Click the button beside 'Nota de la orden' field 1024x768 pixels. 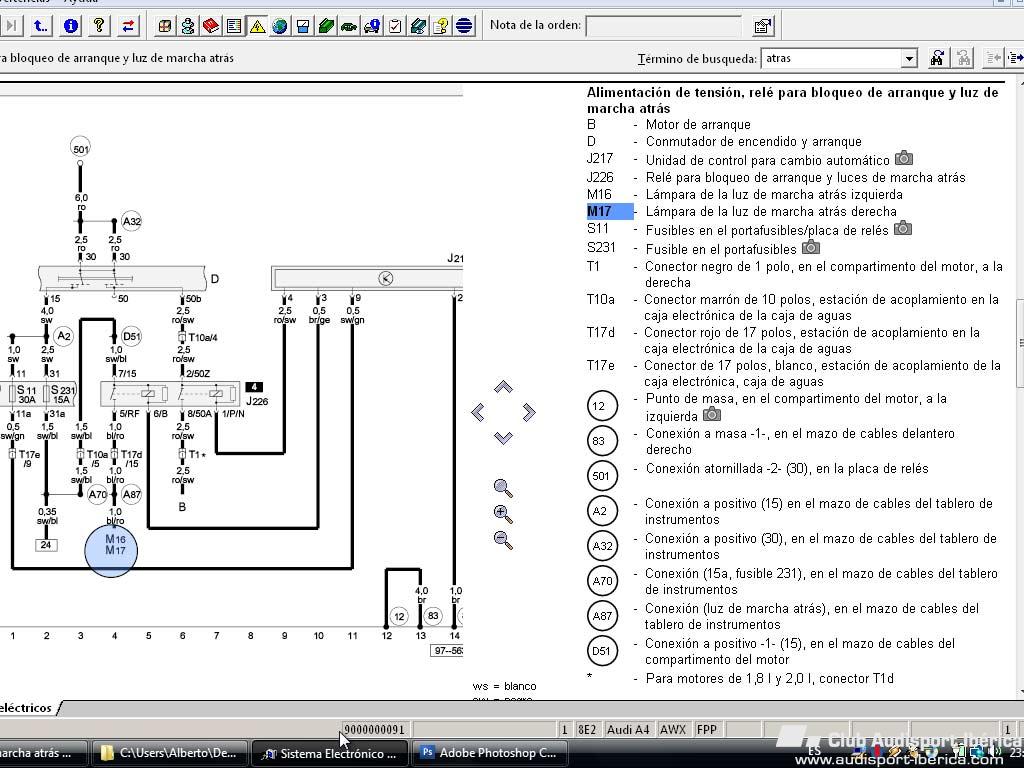[762, 26]
